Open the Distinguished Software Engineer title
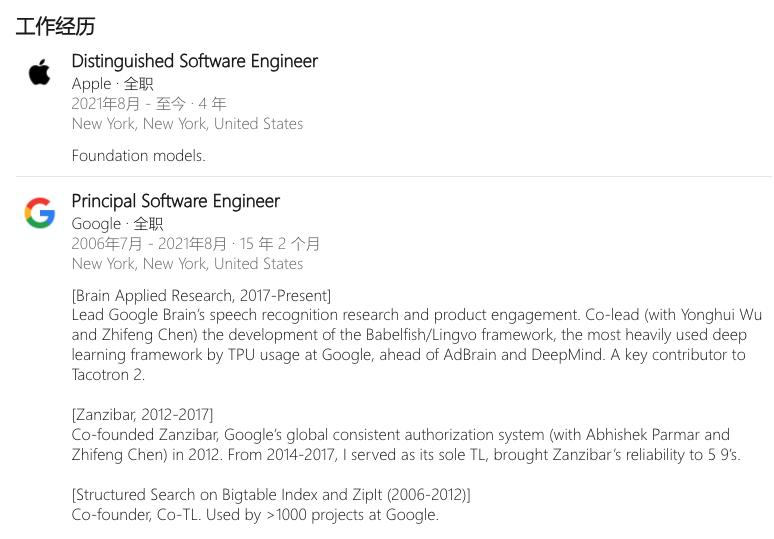The image size is (774, 539). tap(194, 61)
